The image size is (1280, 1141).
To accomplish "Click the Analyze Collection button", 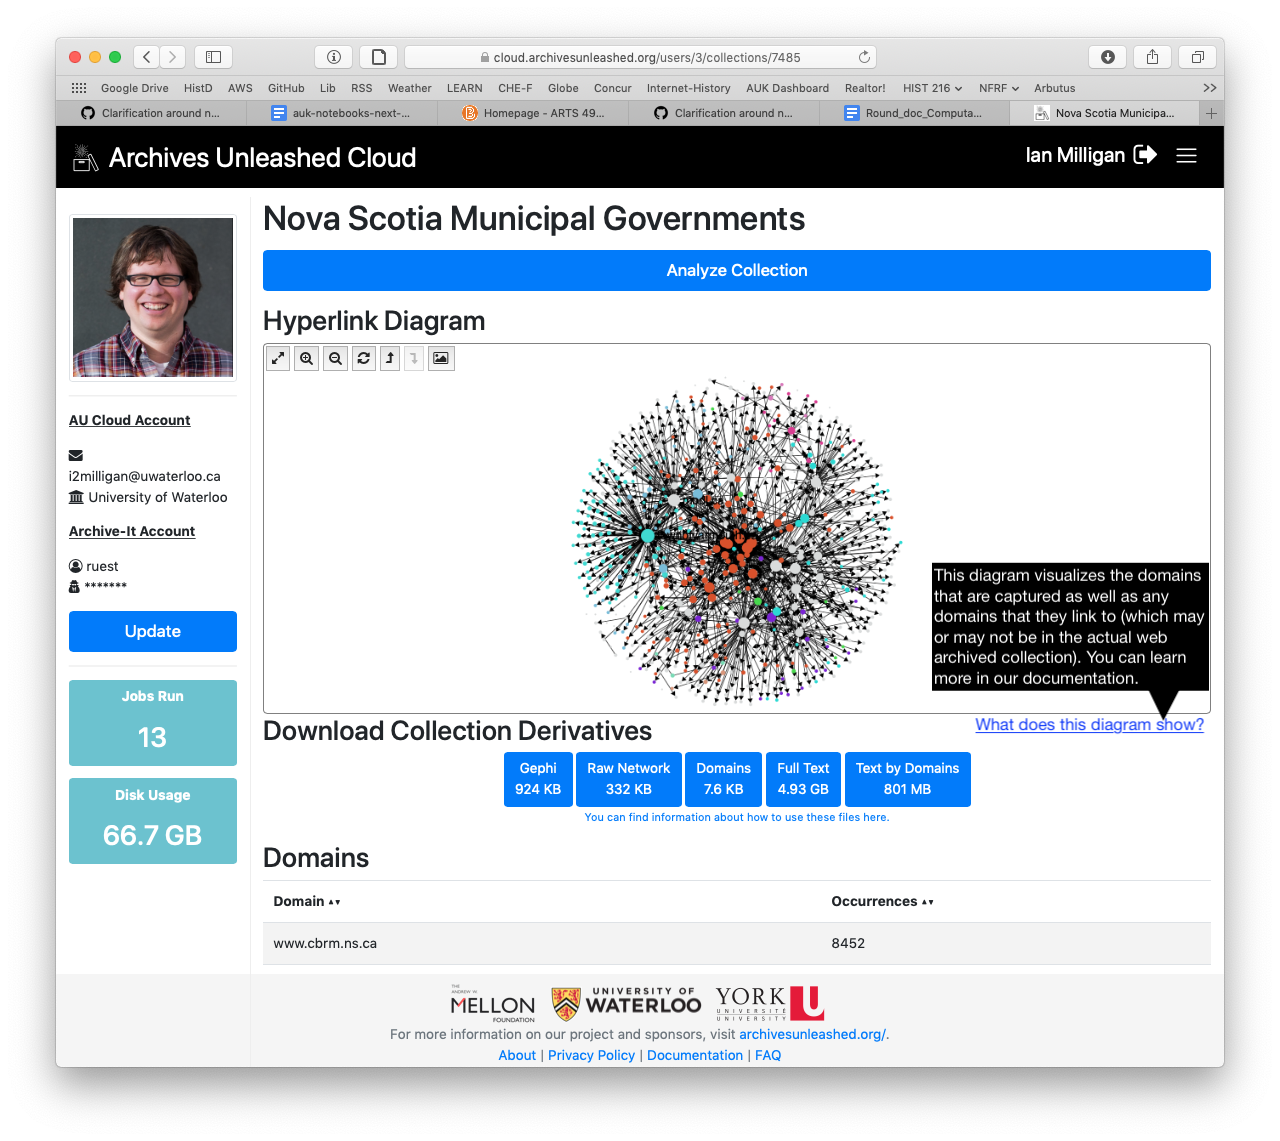I will [737, 270].
